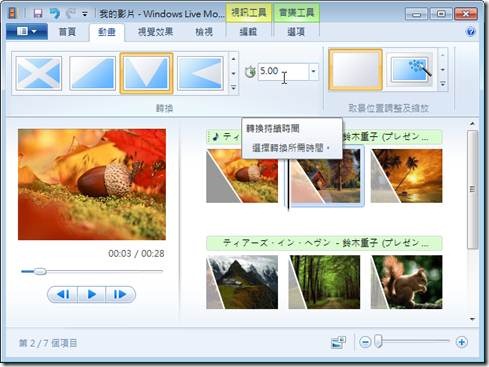This screenshot has width=489, height=367.
Task: Open the transition duration dropdown arrow
Action: tap(313, 71)
